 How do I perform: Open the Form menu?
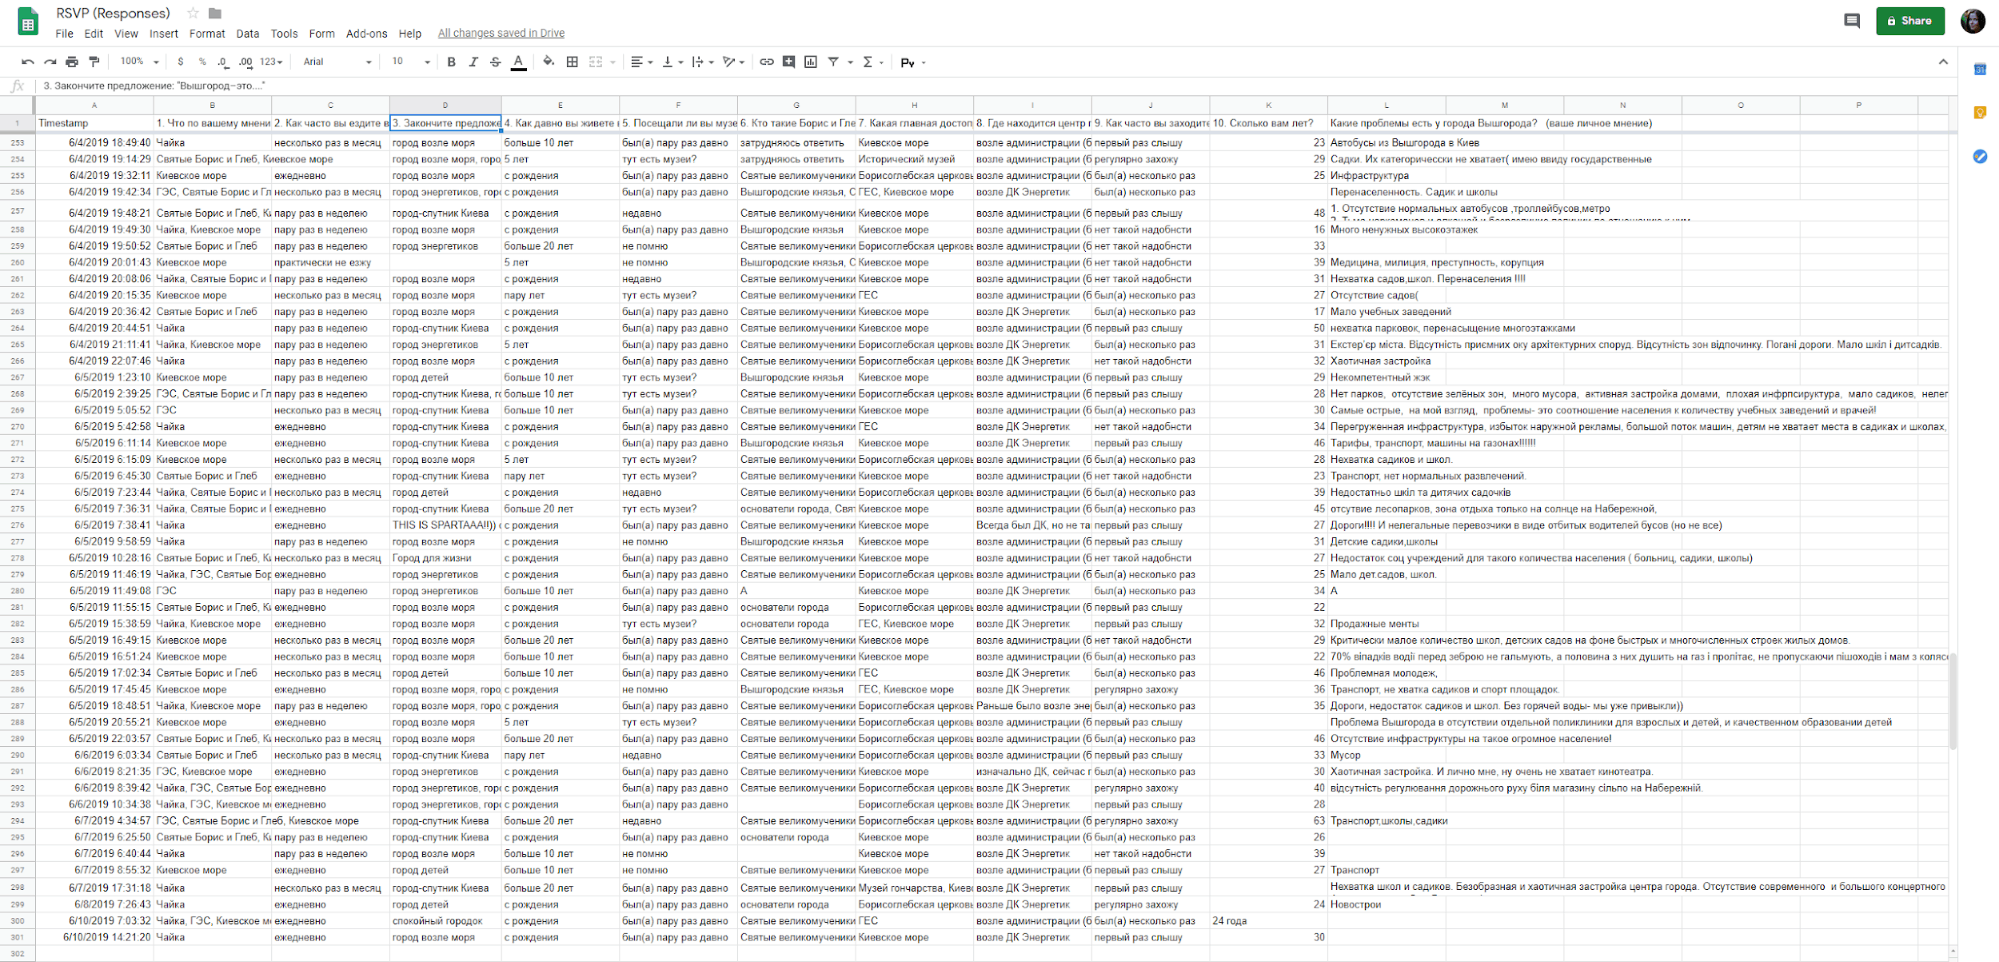(x=322, y=34)
